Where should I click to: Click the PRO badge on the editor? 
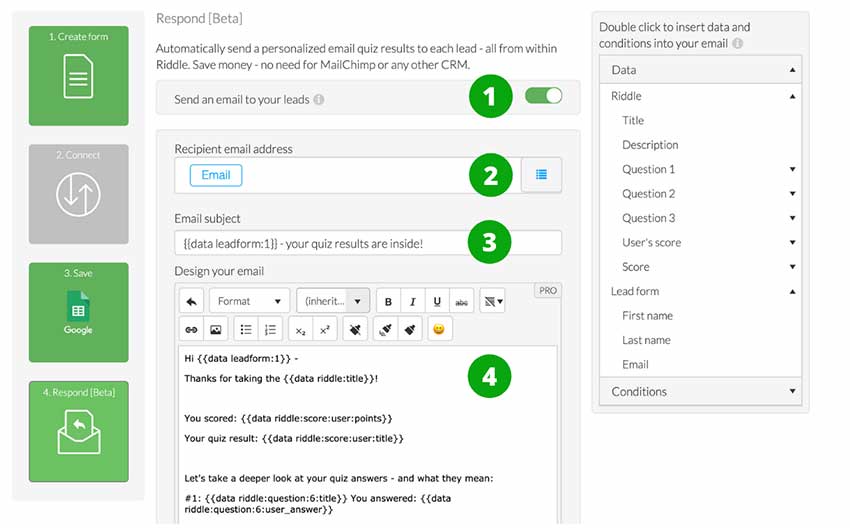tap(548, 291)
